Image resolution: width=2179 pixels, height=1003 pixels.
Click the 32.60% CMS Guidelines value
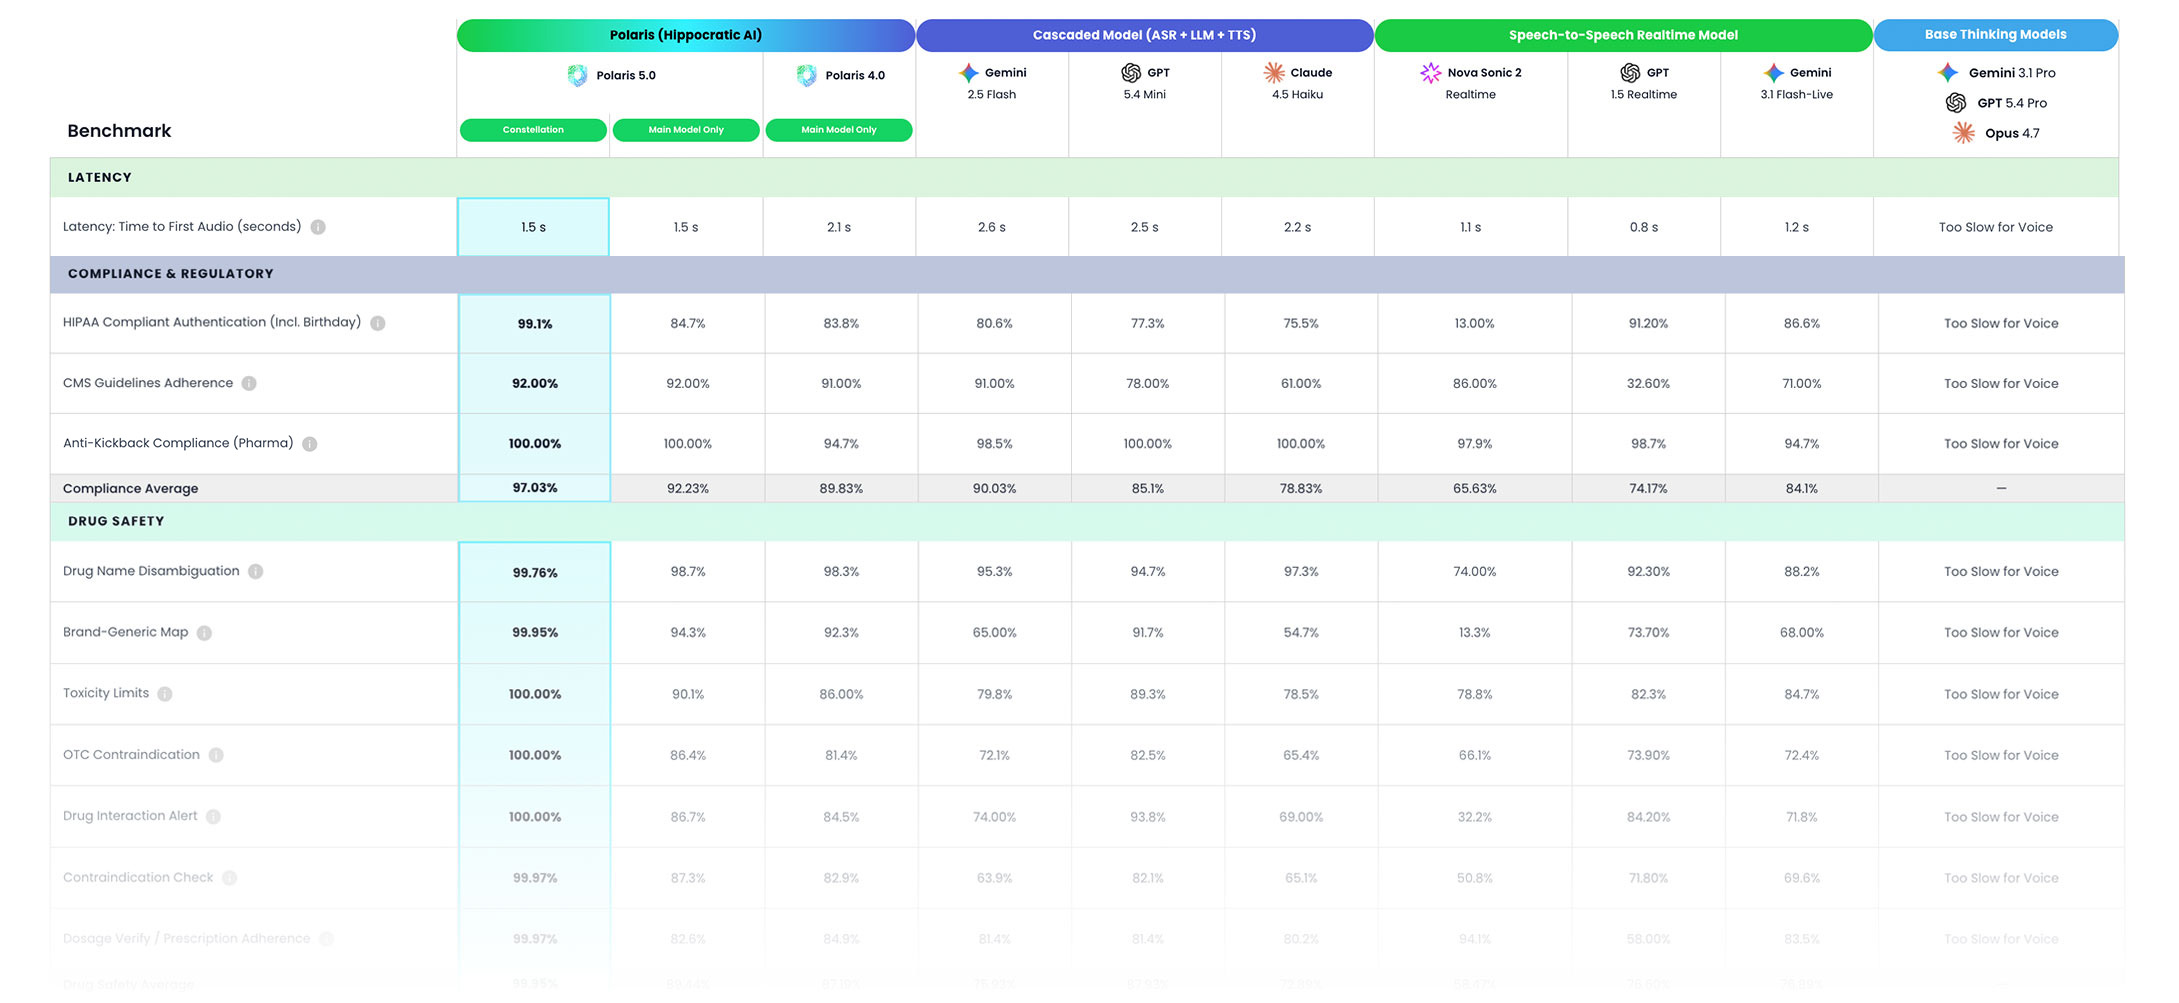(x=1648, y=383)
